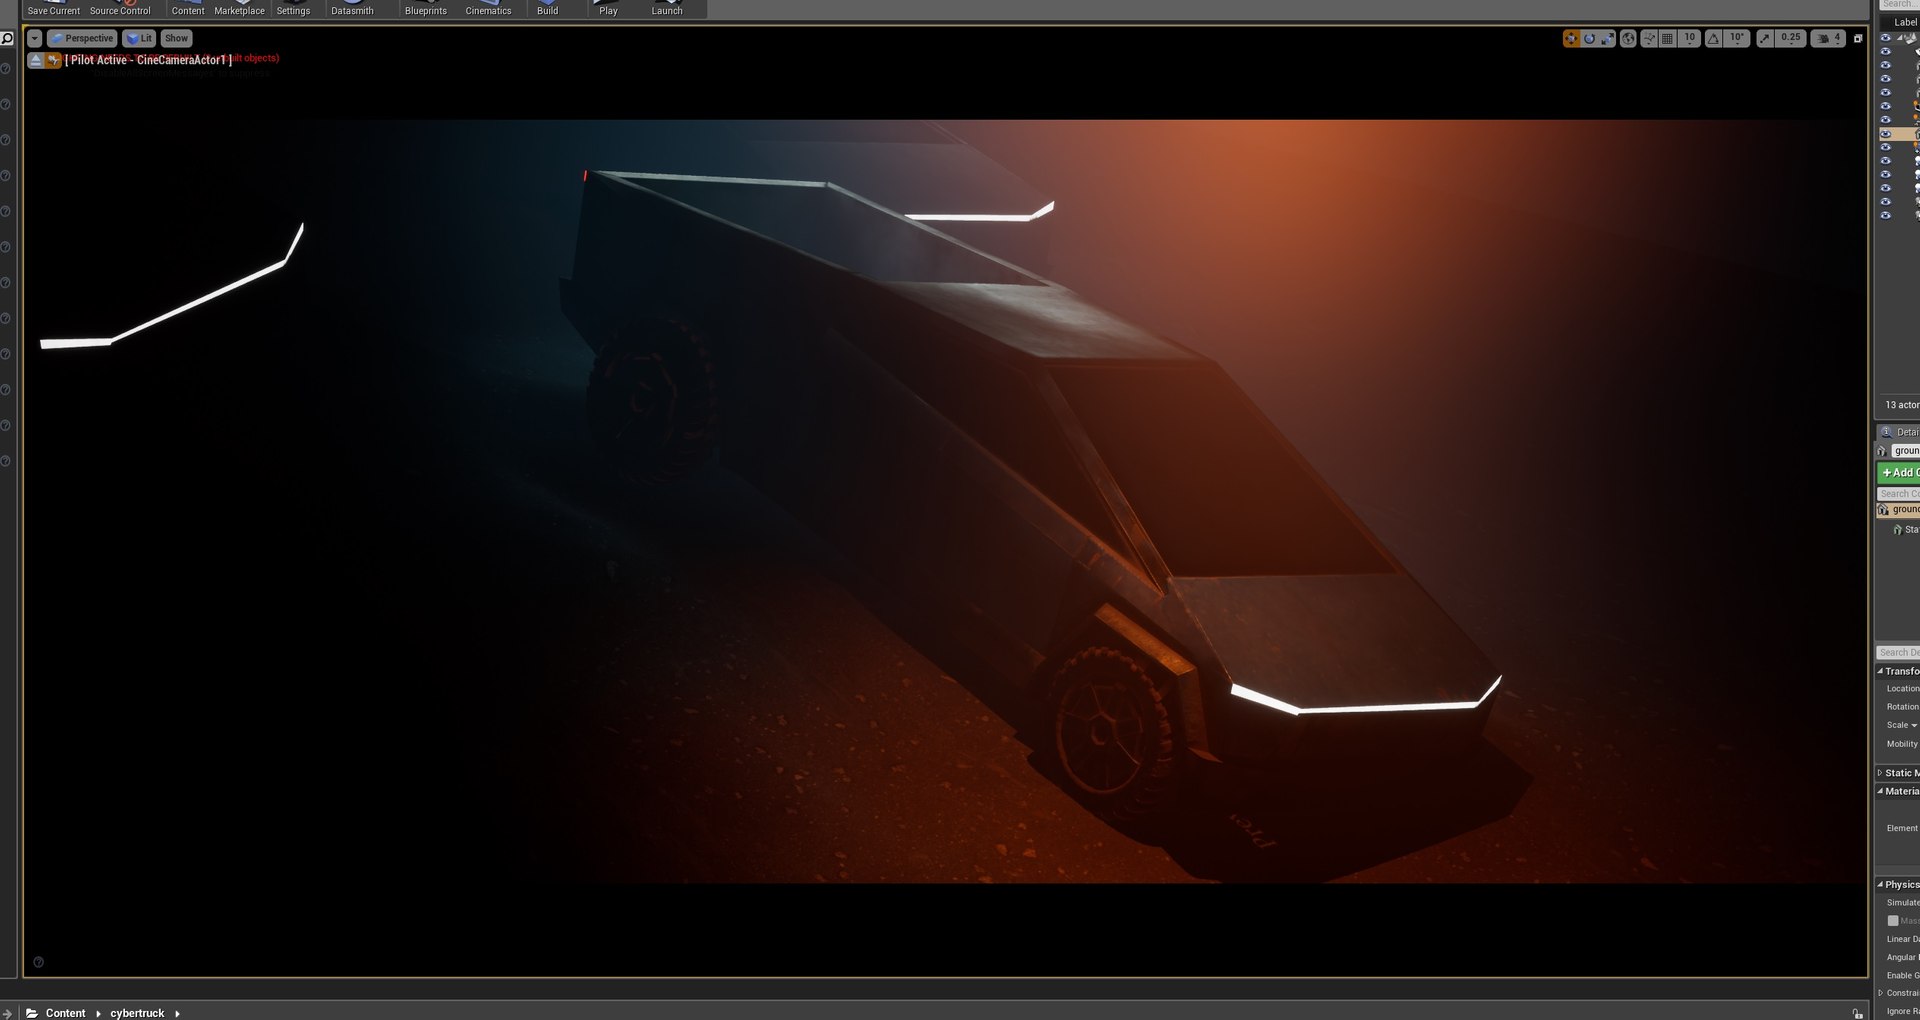1920x1020 pixels.
Task: Select the ground root component row
Action: click(x=1898, y=510)
